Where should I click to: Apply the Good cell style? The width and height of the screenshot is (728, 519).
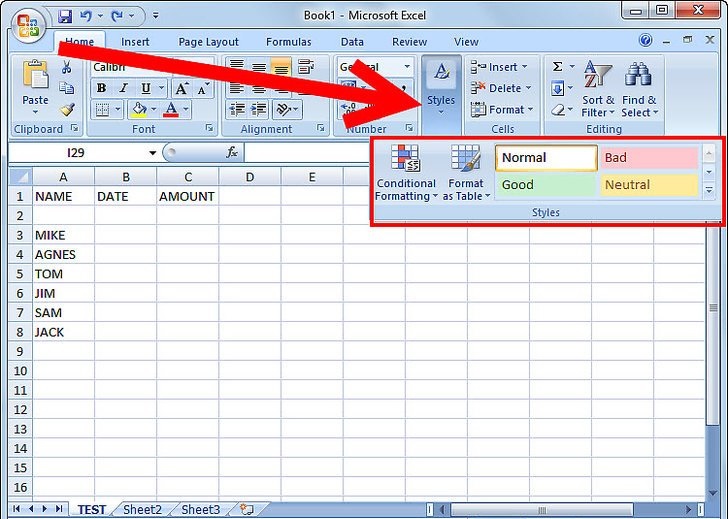(546, 185)
